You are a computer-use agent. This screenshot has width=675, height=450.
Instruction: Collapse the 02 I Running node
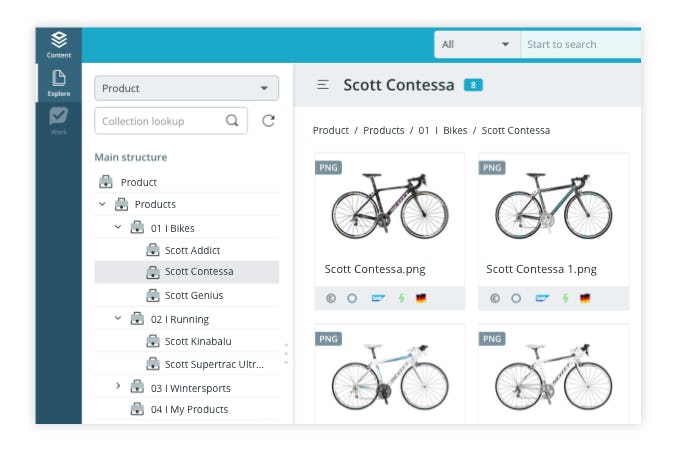118,318
